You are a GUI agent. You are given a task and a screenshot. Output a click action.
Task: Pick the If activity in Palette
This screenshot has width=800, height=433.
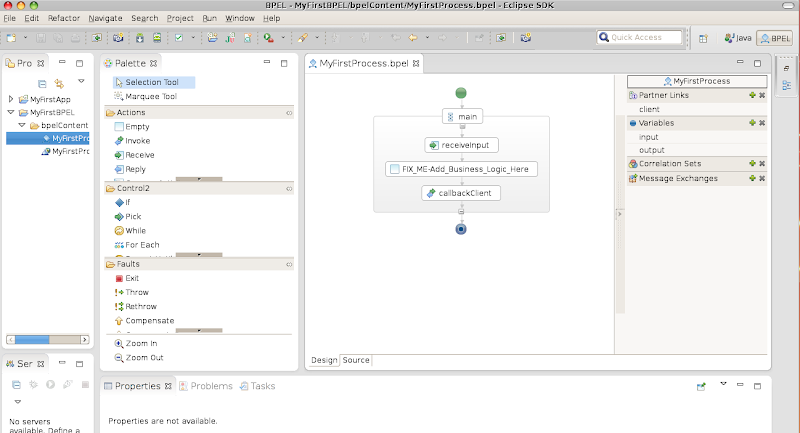point(122,202)
